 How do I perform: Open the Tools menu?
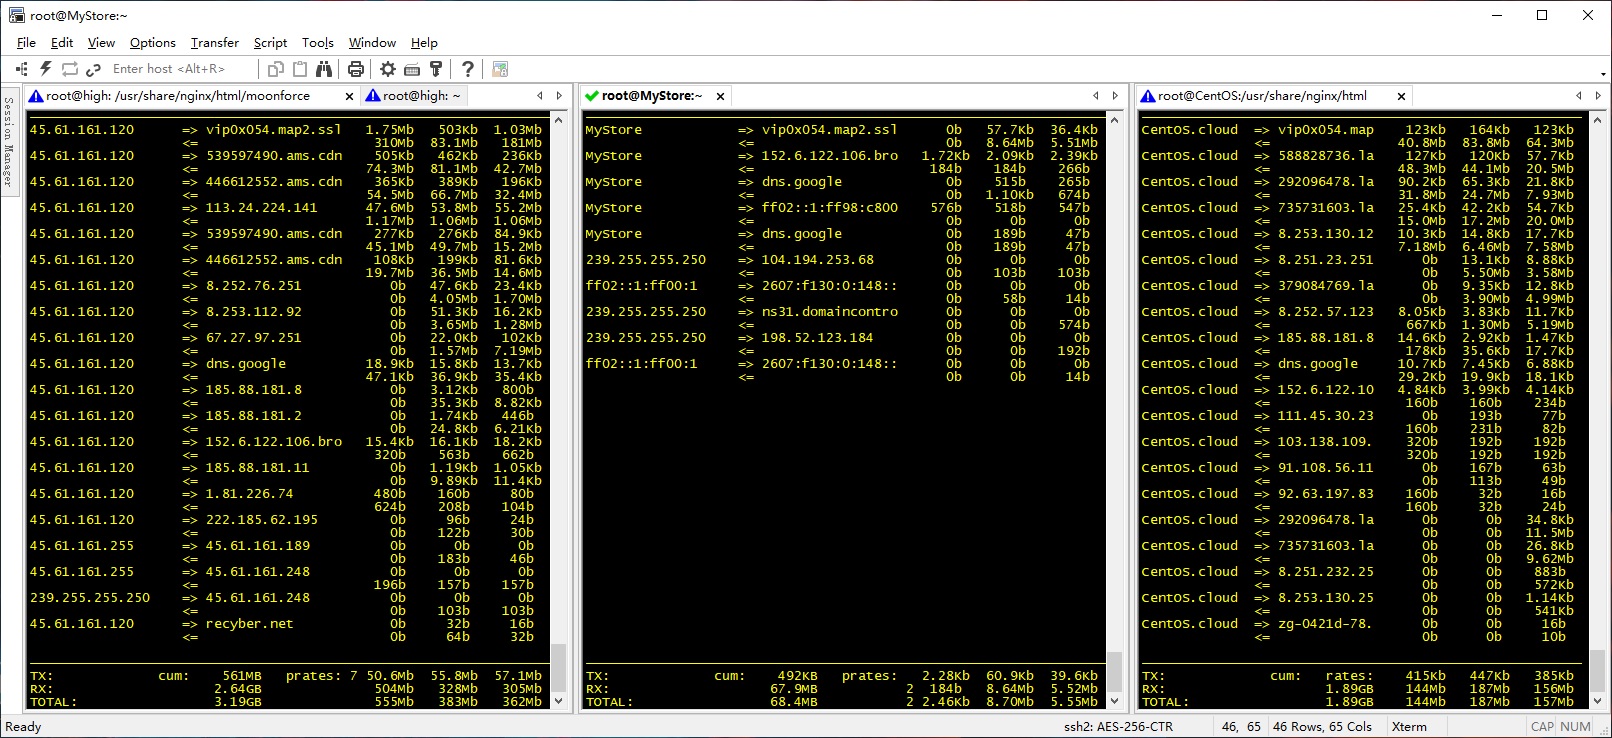point(318,43)
